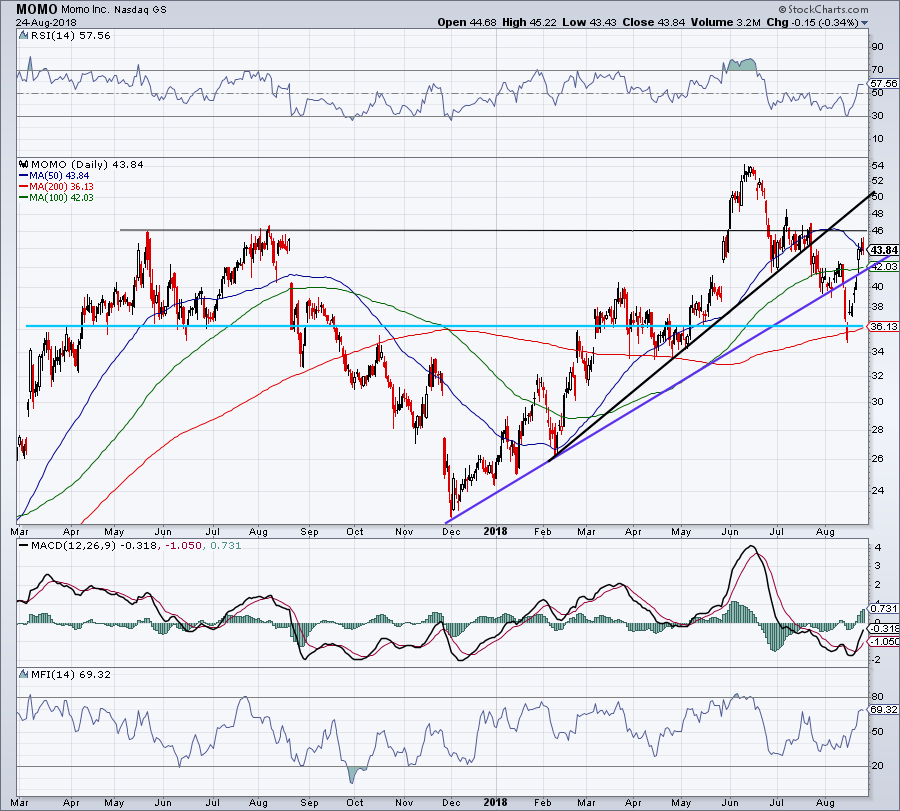Click the 80 level on MFI axis
This screenshot has width=900, height=811.
(x=878, y=697)
